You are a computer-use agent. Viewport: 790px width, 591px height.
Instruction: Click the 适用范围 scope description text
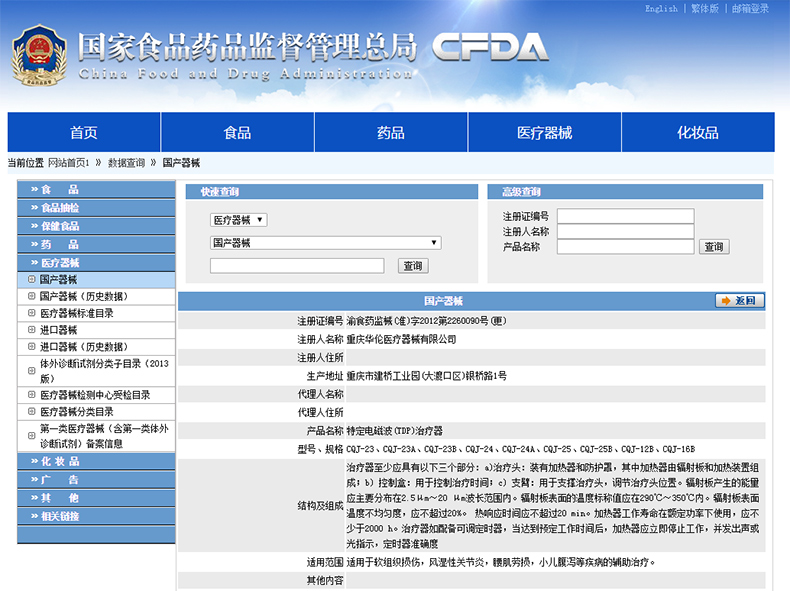click(500, 562)
